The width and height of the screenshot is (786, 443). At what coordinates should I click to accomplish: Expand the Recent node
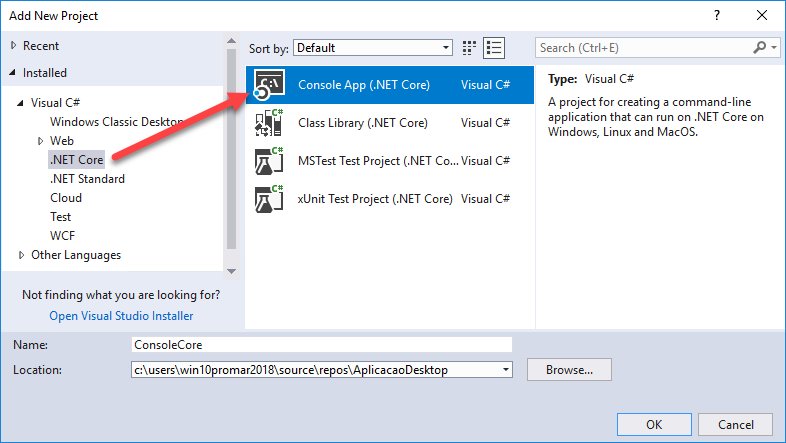(x=14, y=46)
